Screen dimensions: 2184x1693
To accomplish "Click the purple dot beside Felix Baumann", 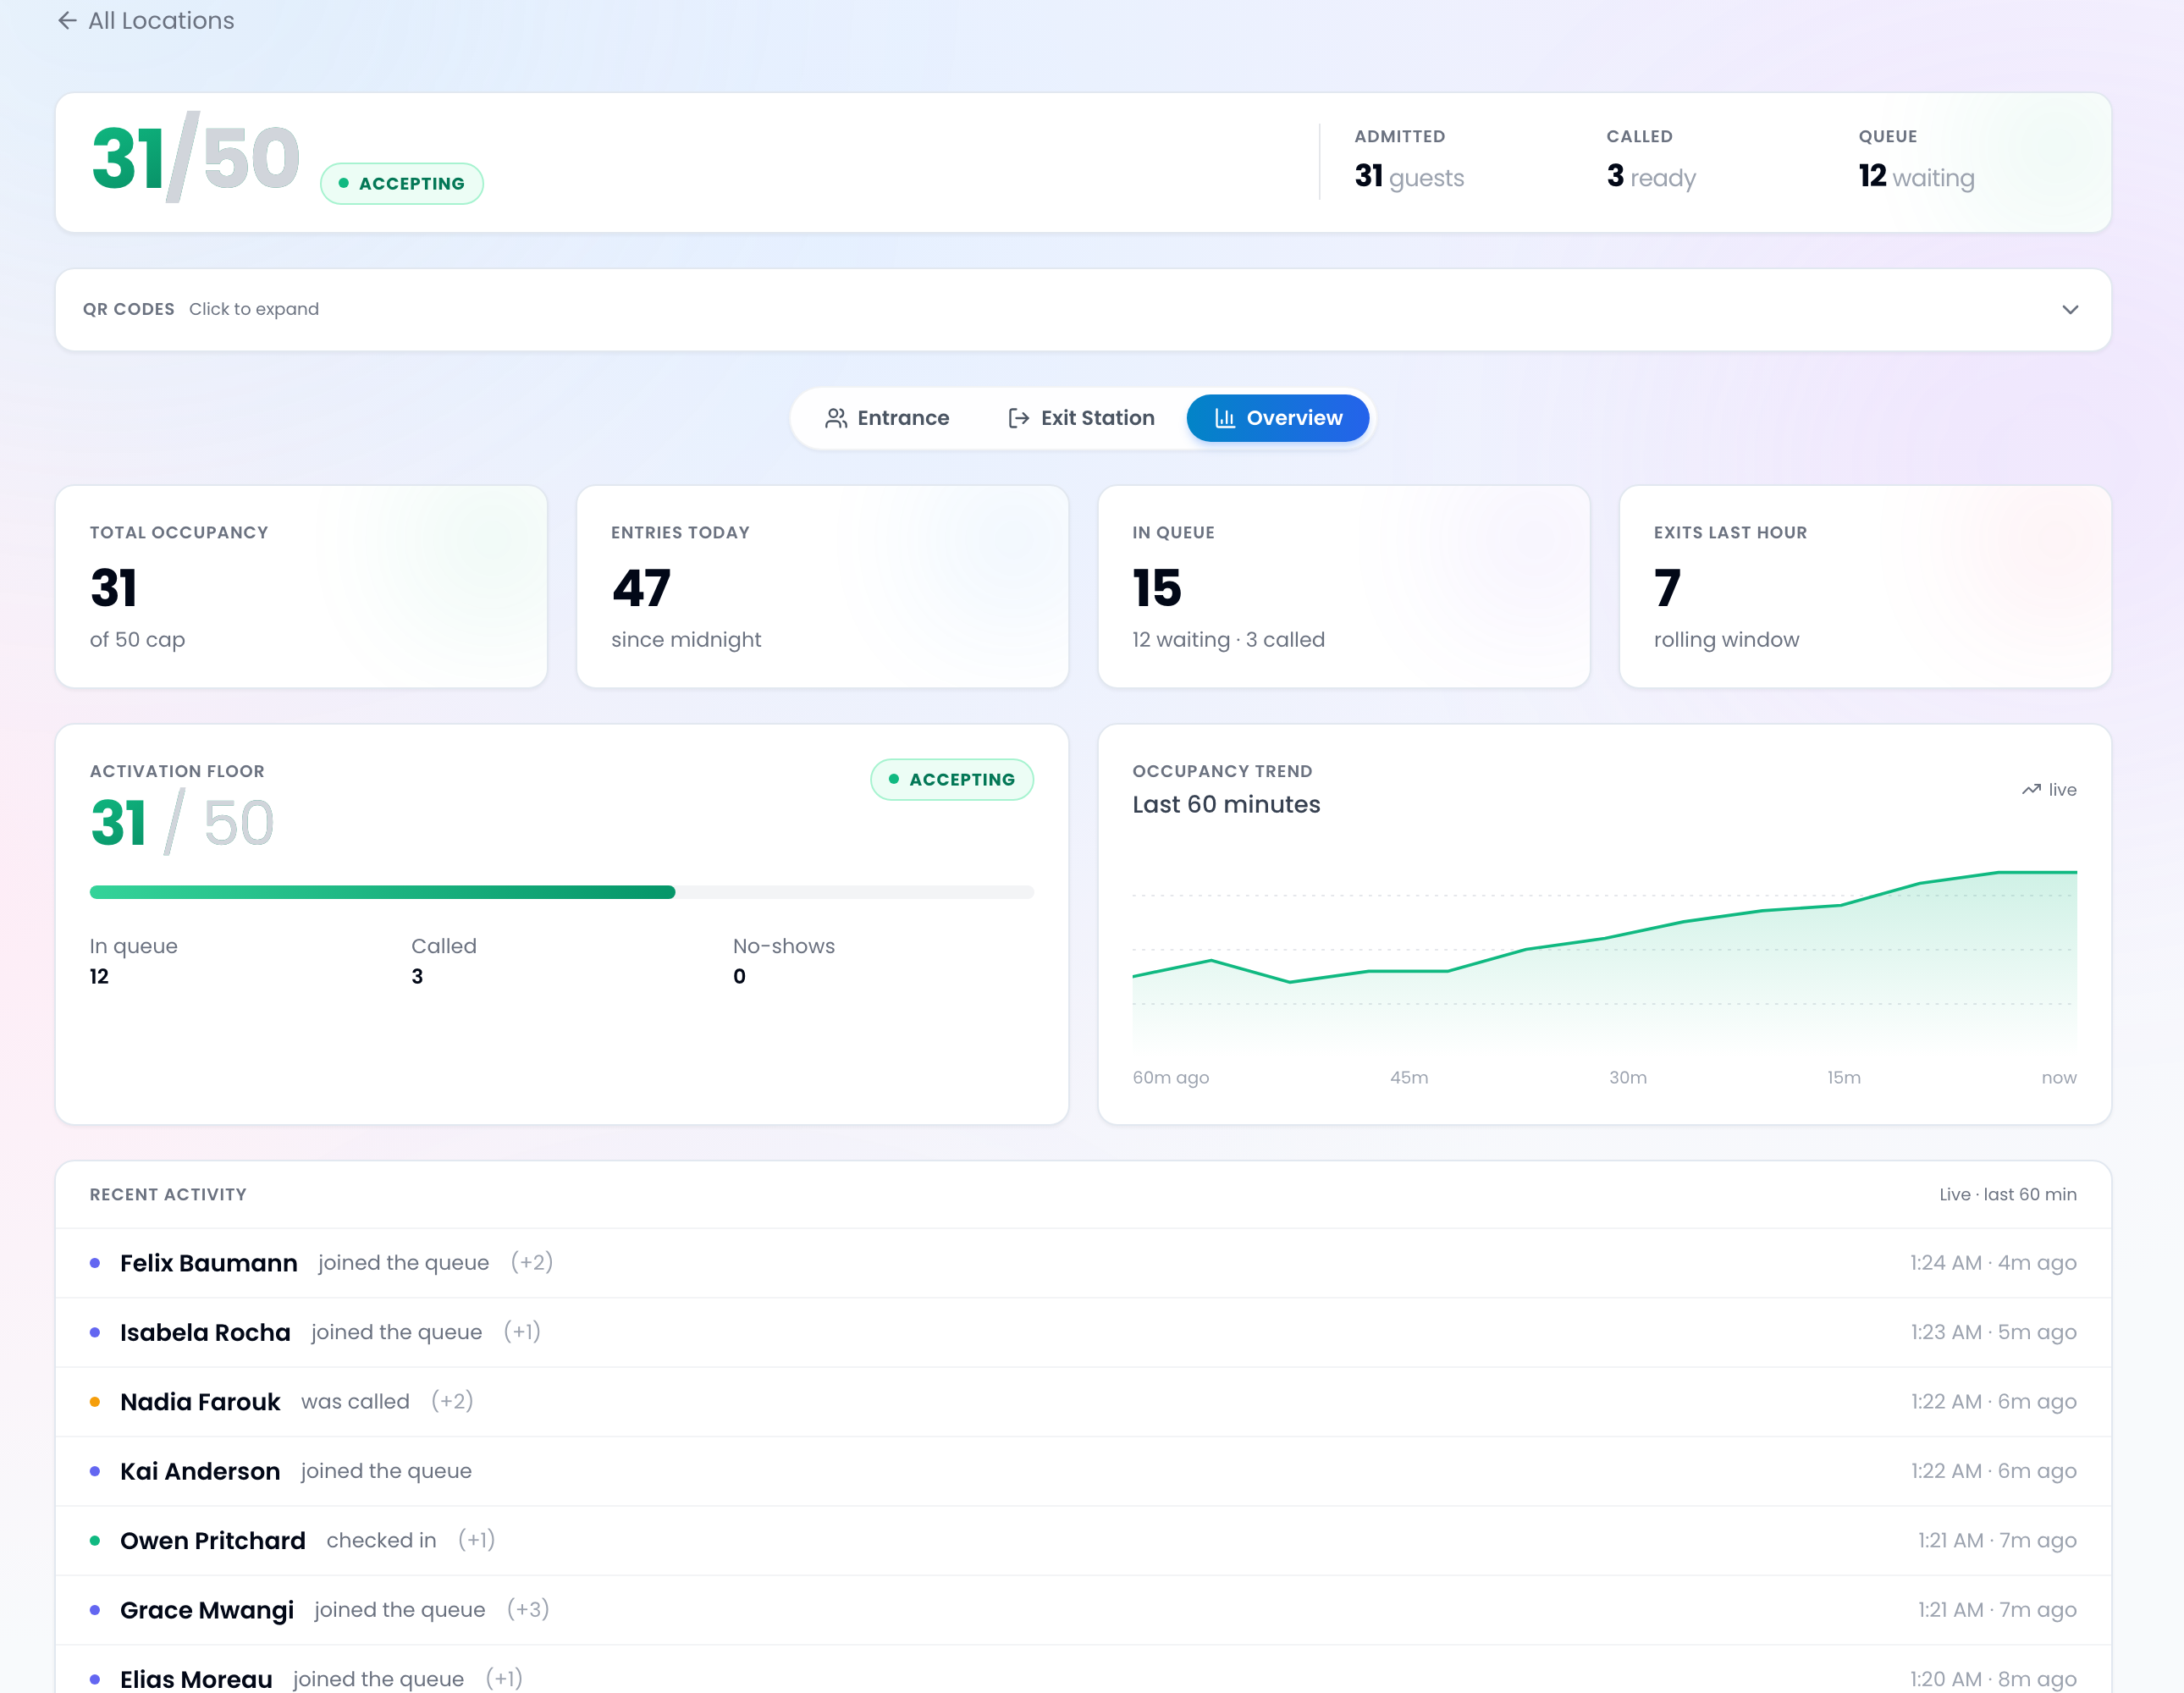I will [95, 1263].
